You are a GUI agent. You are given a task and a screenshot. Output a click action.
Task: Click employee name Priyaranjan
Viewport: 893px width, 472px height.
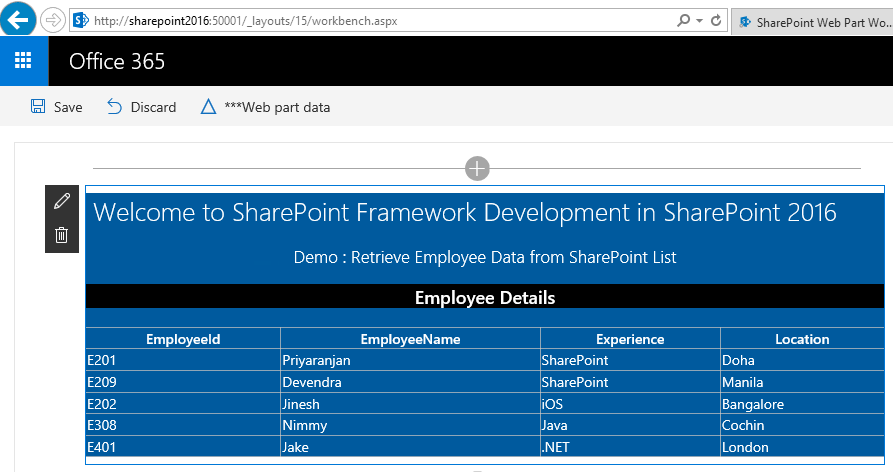(x=316, y=360)
